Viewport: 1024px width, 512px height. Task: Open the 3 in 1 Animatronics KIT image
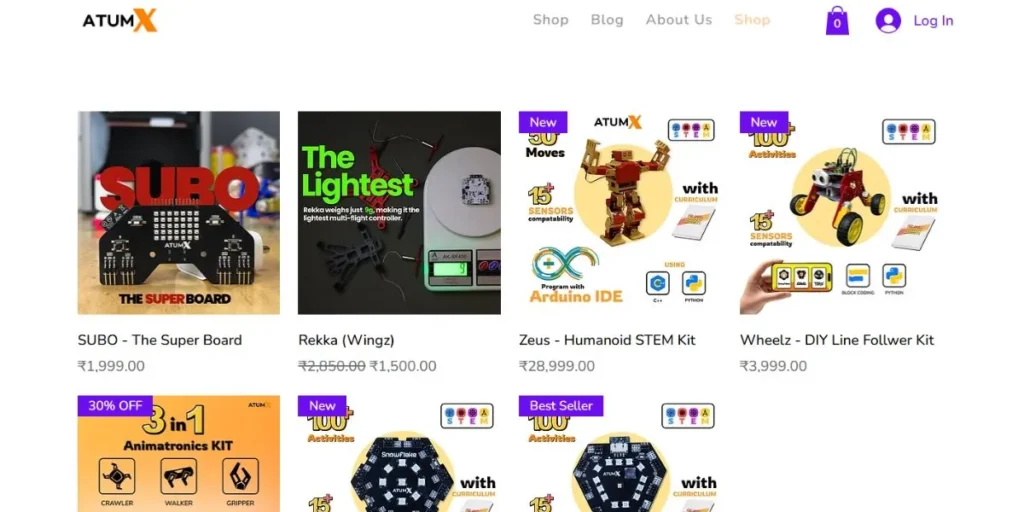(179, 454)
